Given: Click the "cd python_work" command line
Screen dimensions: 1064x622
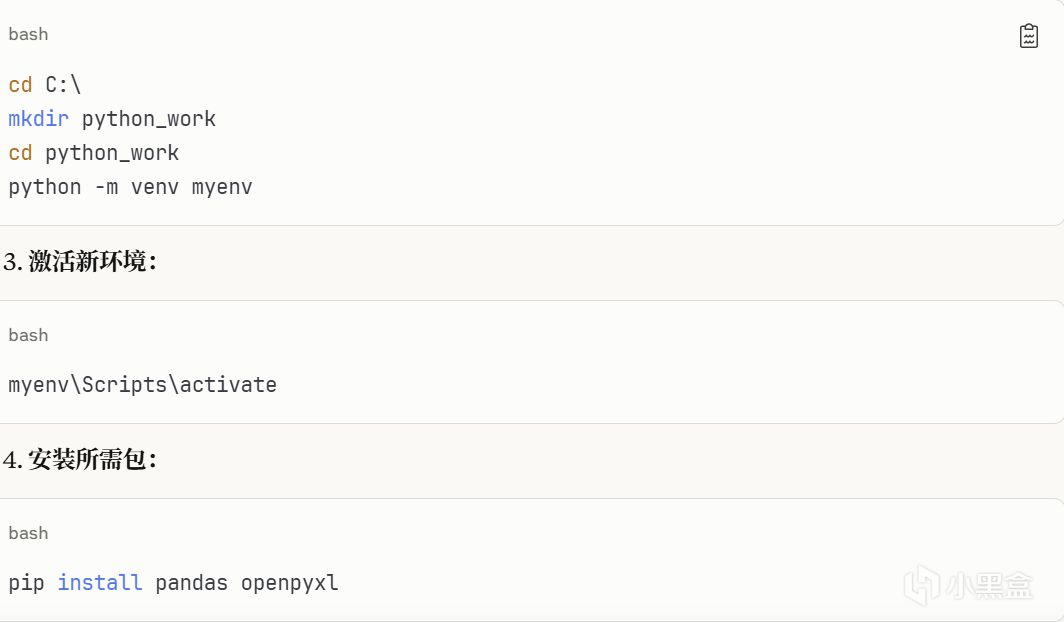Looking at the screenshot, I should point(94,153).
